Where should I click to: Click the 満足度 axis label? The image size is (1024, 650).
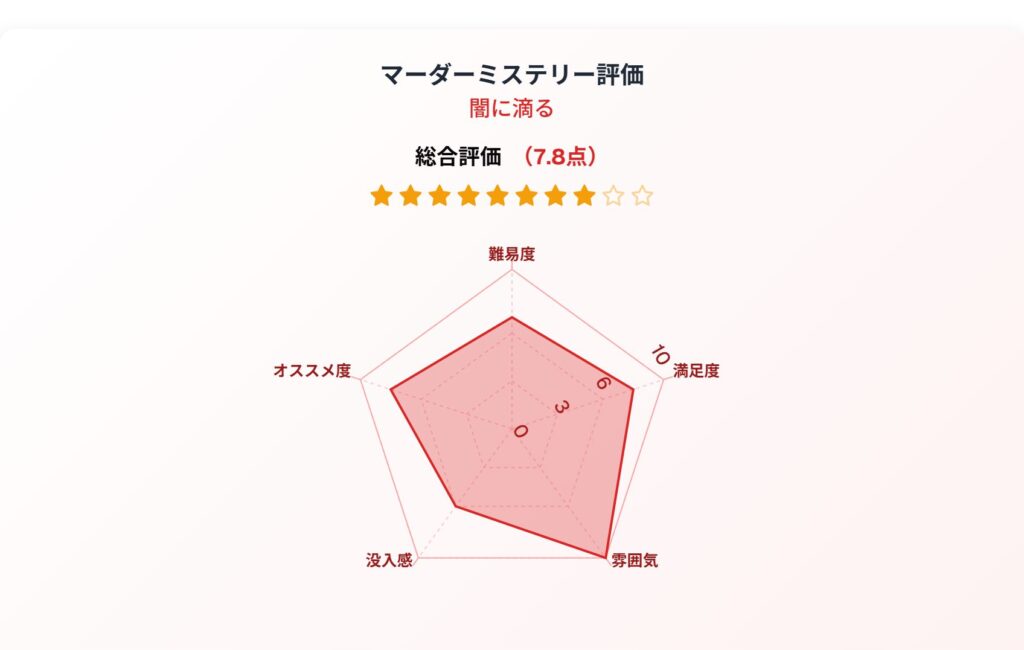pyautogui.click(x=696, y=370)
